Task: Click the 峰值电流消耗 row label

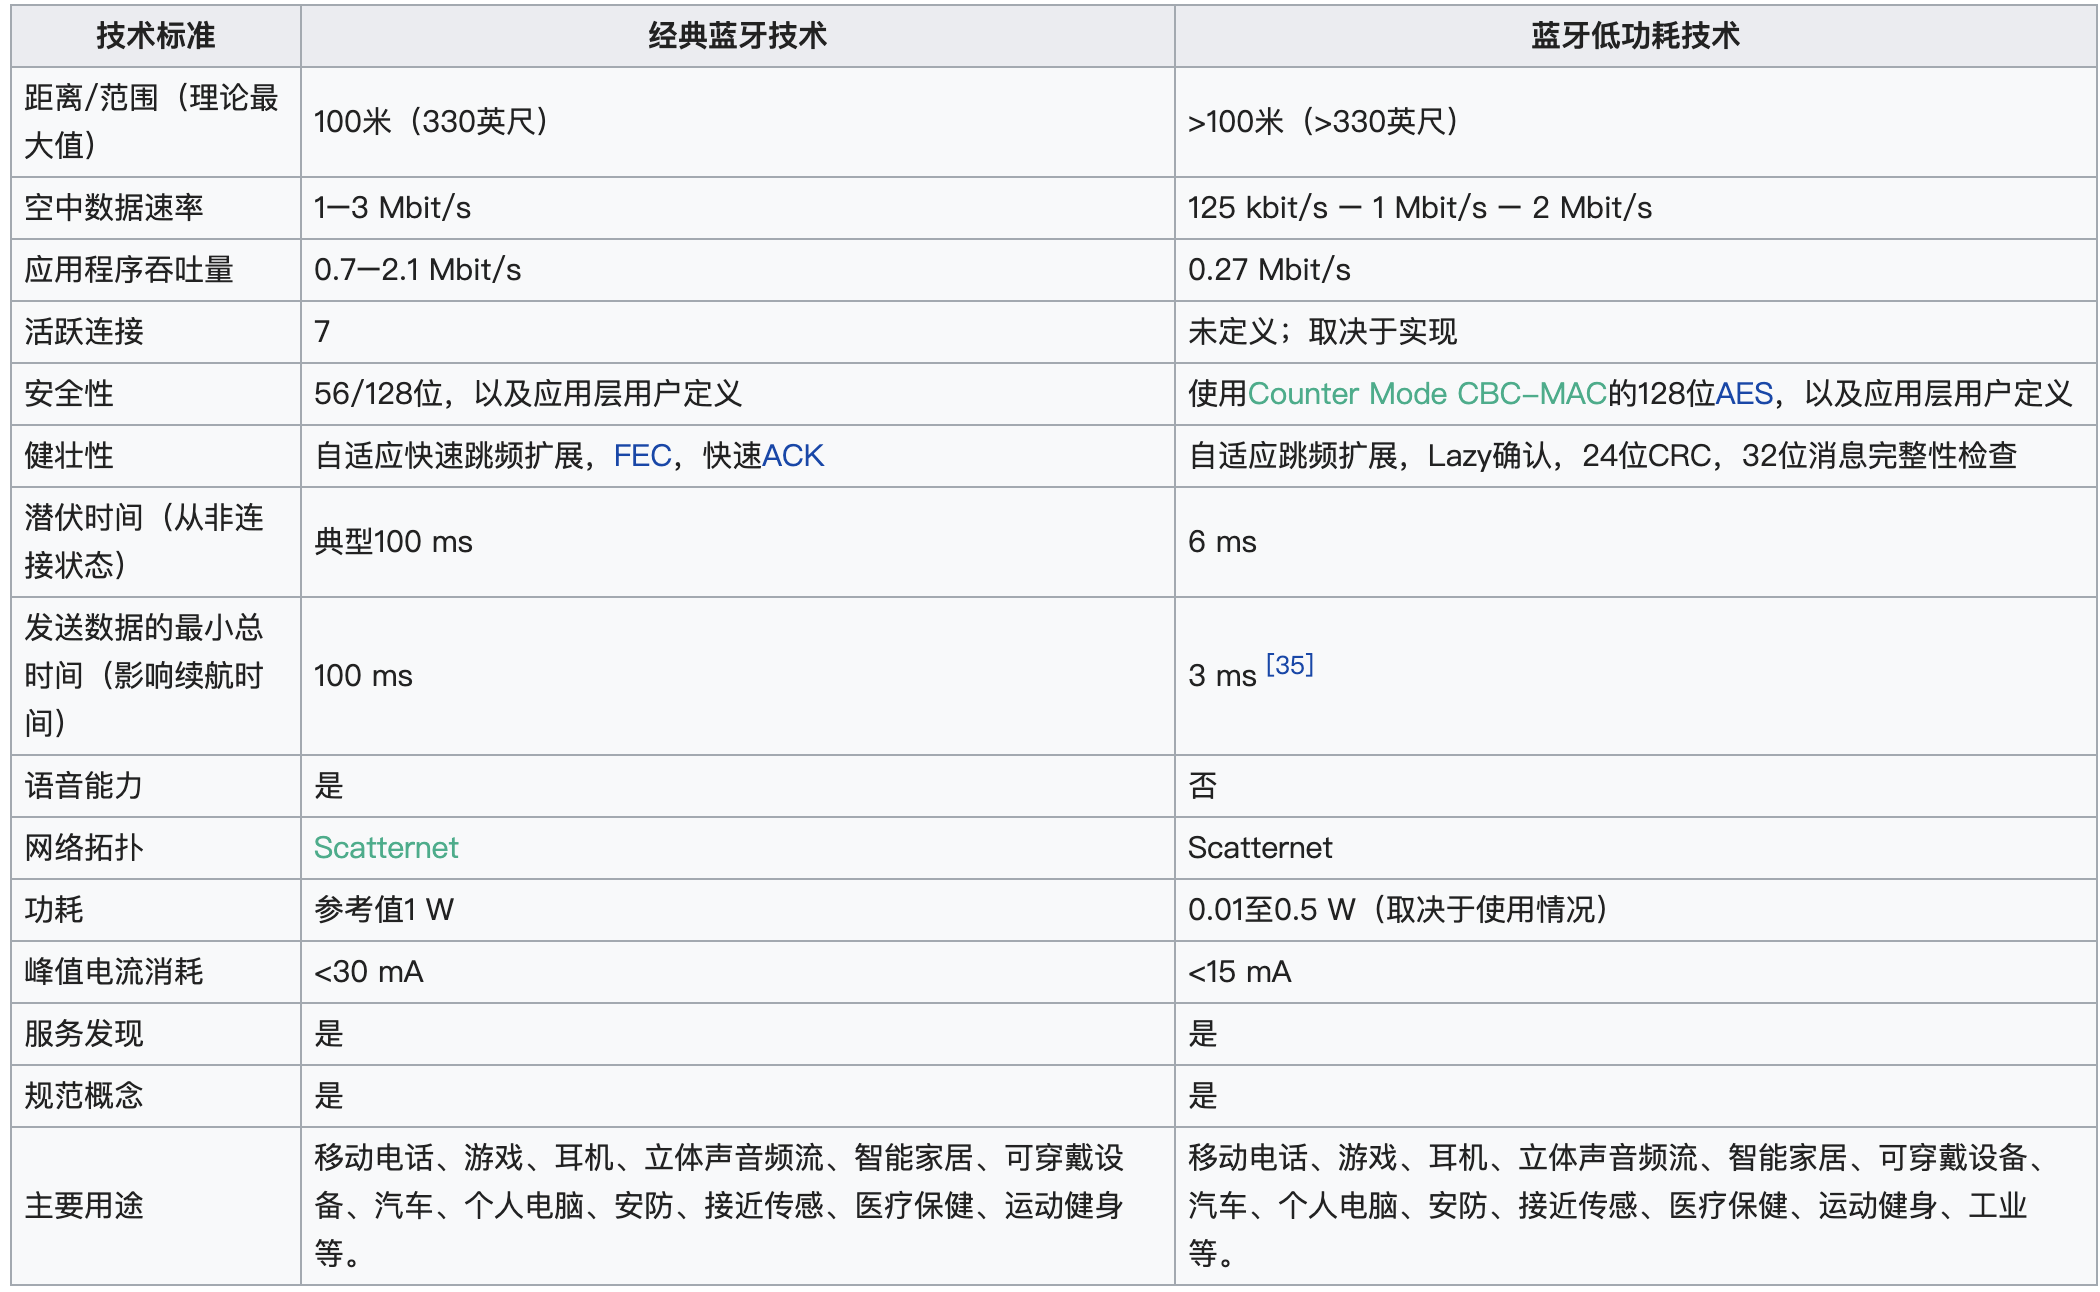Action: 114,972
